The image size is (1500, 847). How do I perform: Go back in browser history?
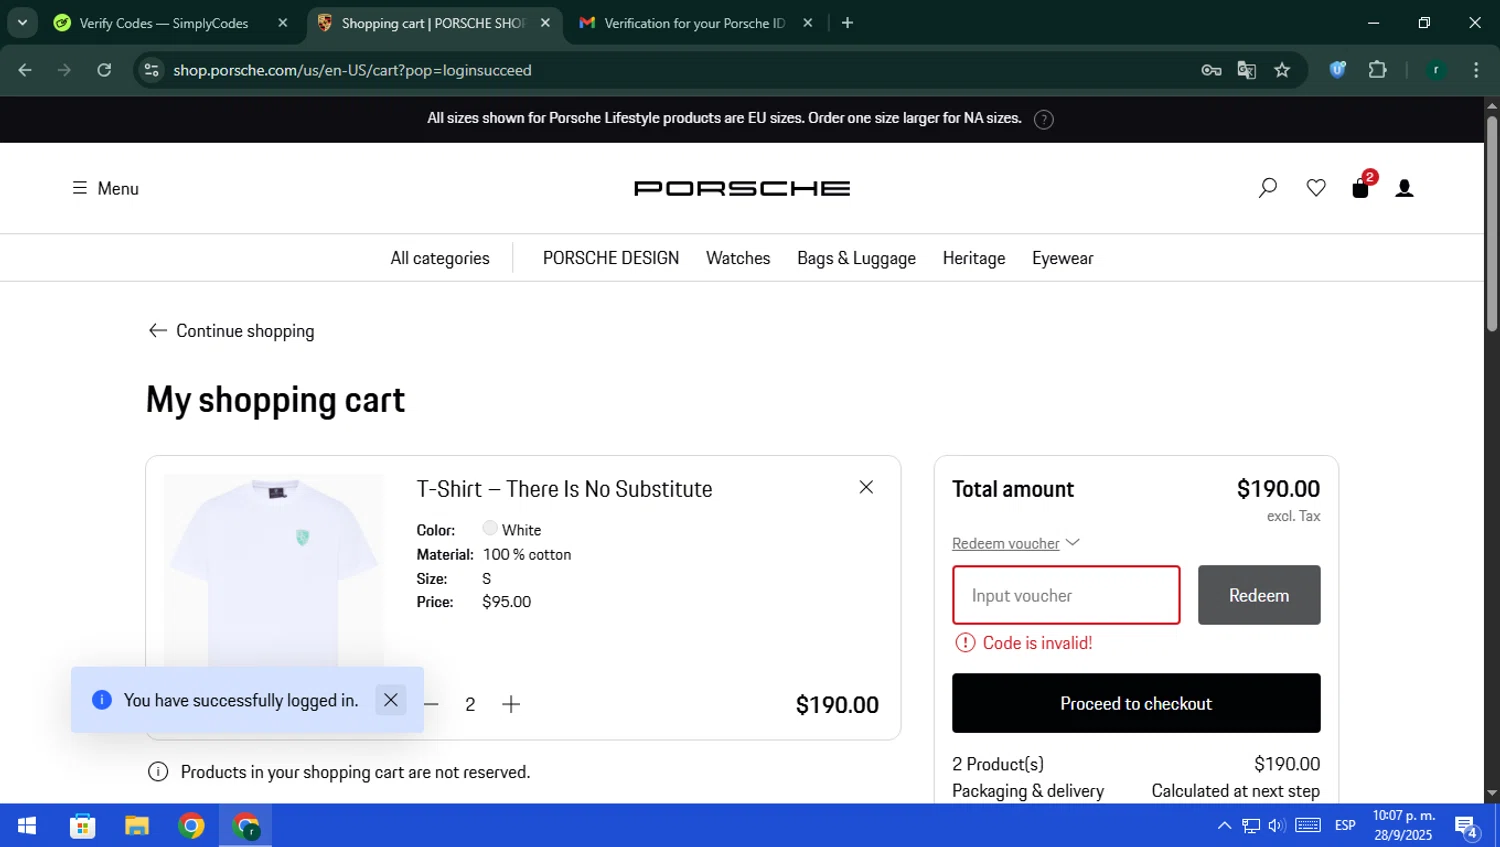point(25,70)
